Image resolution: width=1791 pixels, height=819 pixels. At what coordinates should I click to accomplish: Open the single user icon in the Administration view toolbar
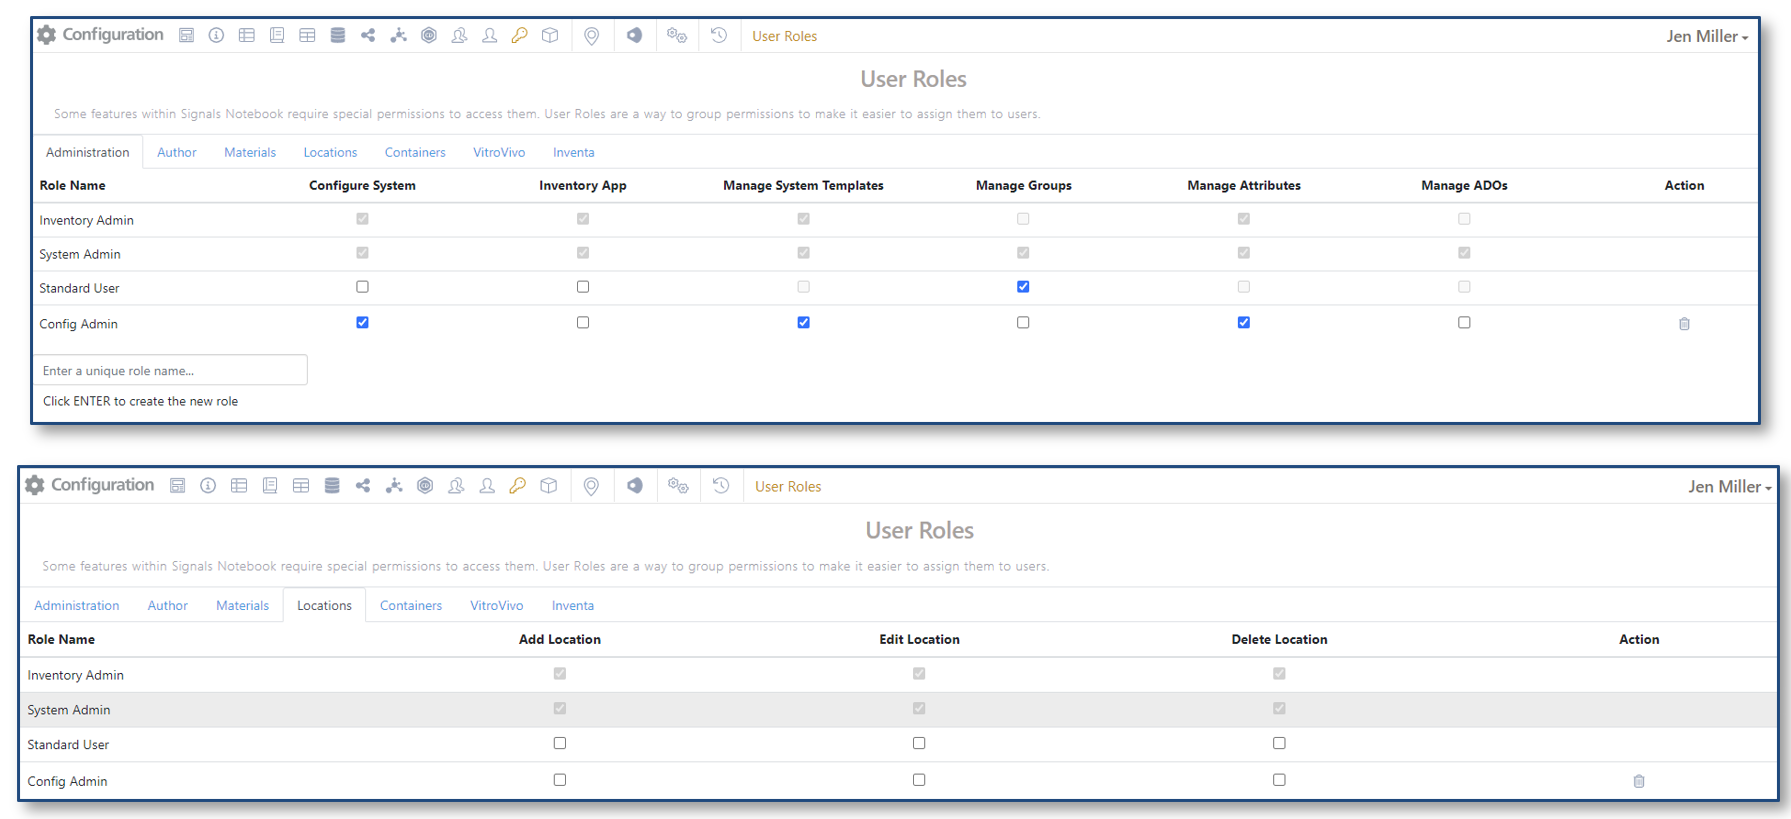pyautogui.click(x=490, y=35)
